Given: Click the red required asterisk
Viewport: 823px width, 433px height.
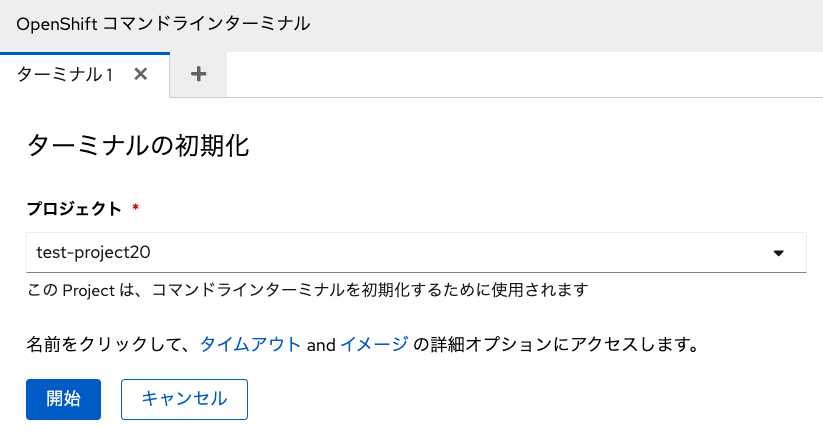Looking at the screenshot, I should (x=135, y=207).
